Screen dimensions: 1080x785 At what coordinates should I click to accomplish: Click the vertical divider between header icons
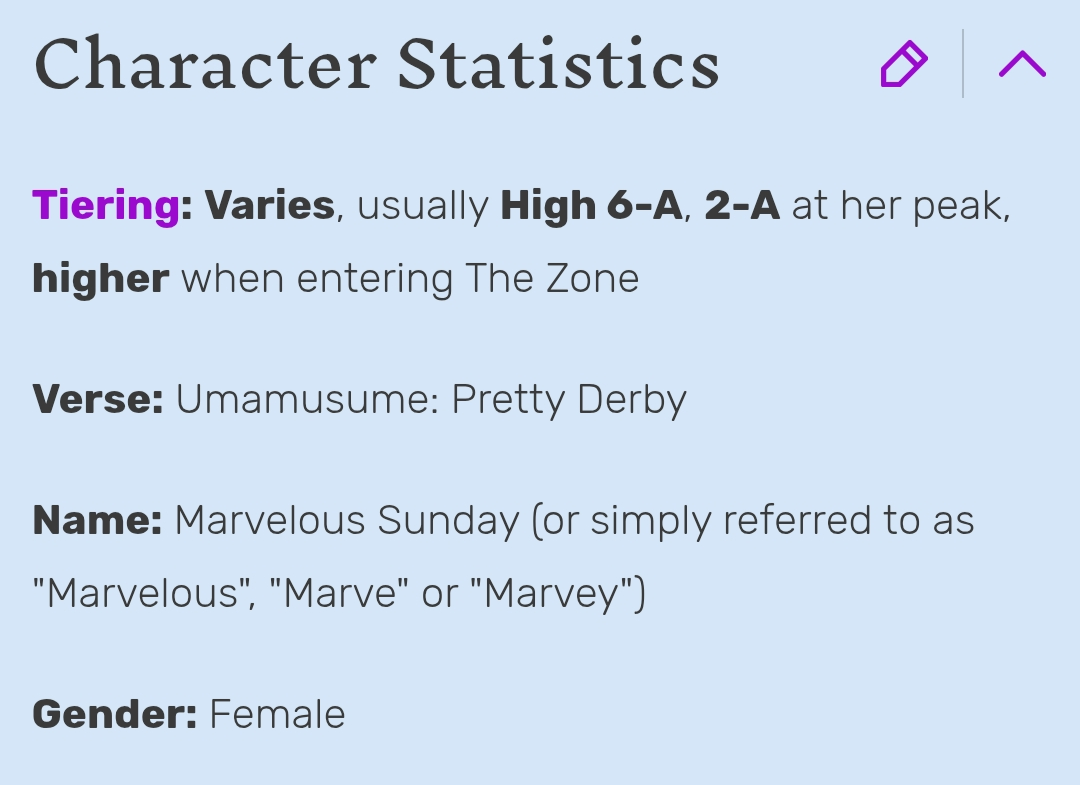(x=963, y=63)
